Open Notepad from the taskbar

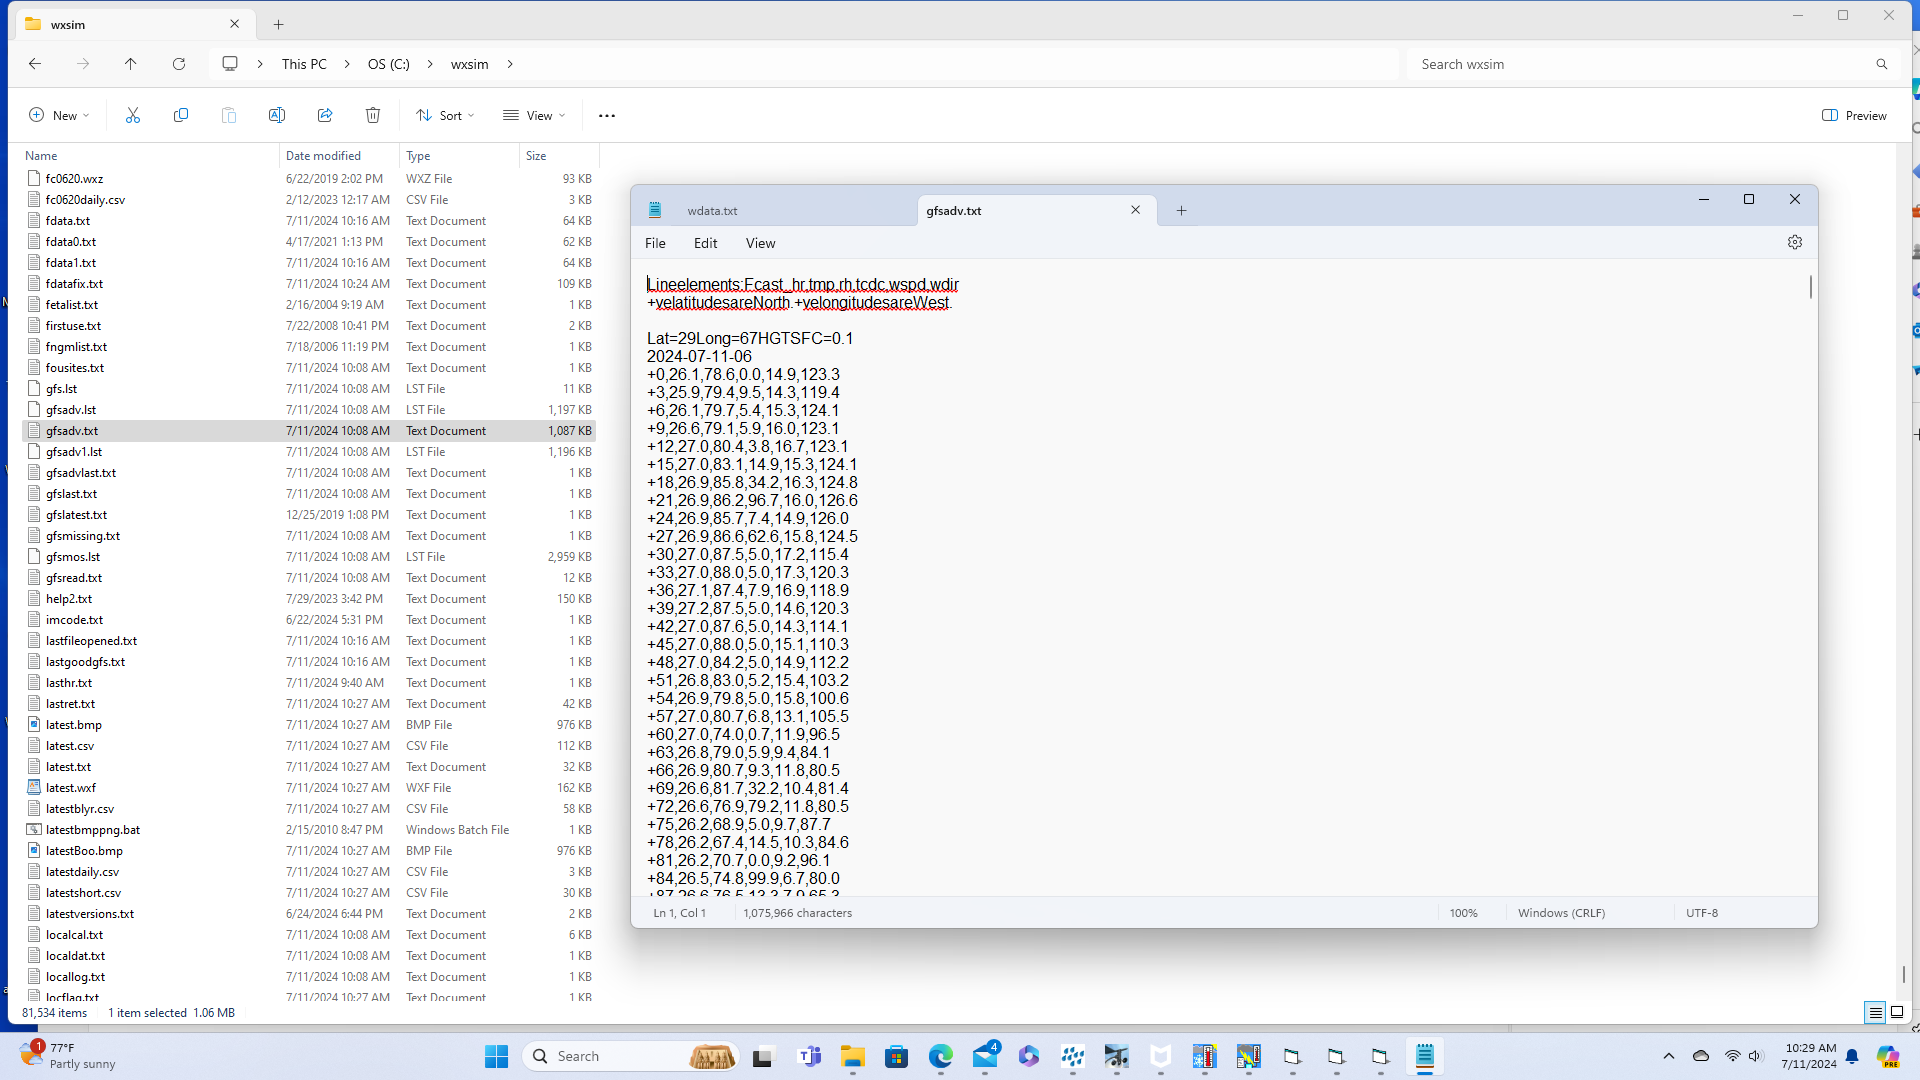[1425, 1056]
